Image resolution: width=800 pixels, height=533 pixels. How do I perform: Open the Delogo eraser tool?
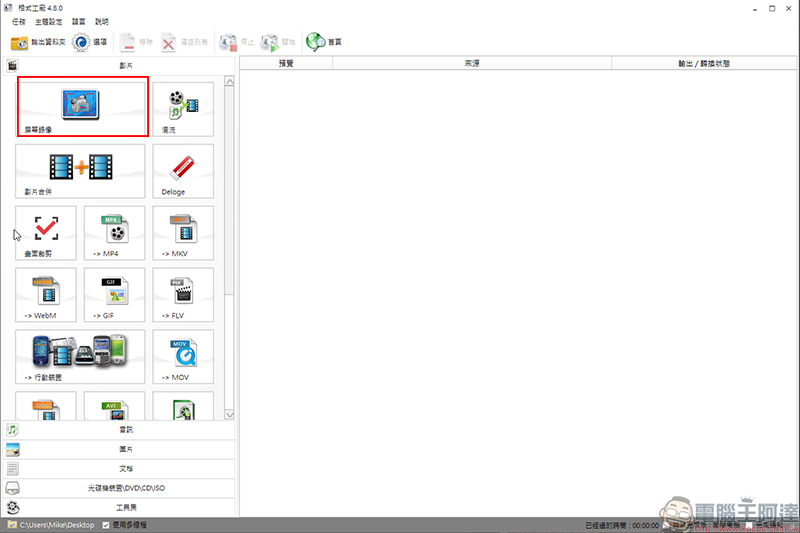coord(183,171)
